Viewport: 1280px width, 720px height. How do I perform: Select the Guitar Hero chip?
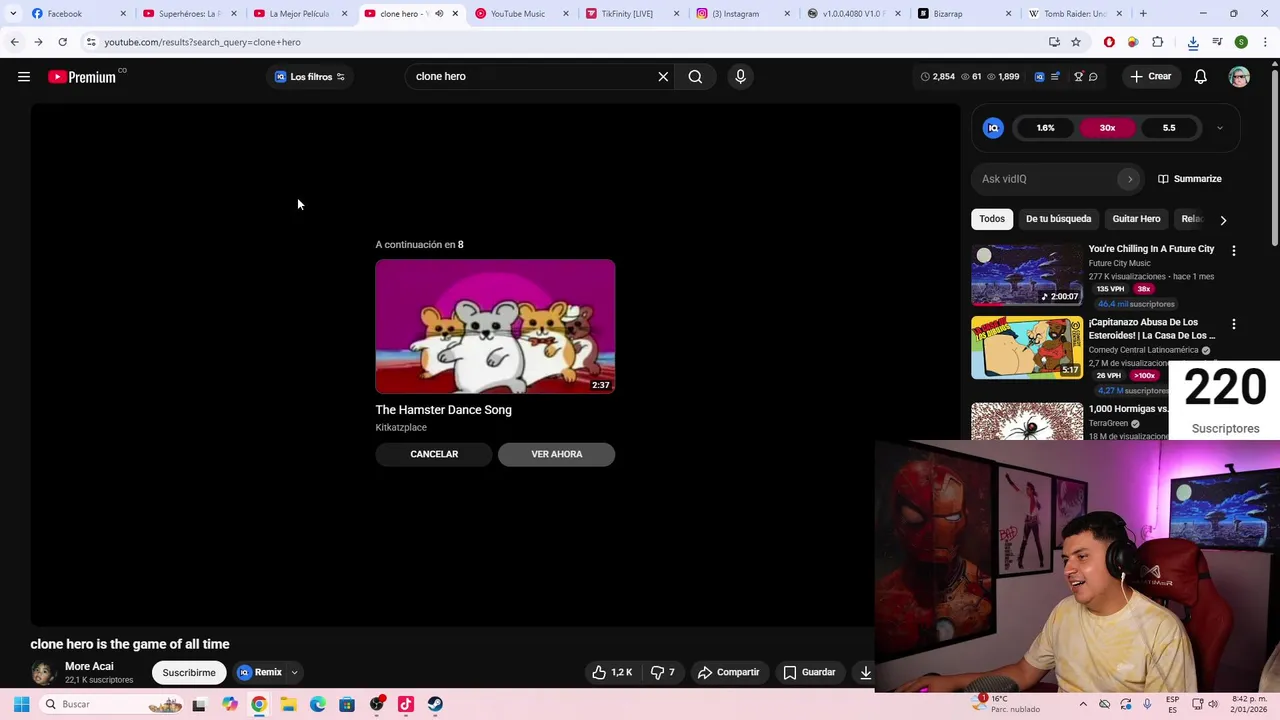[1136, 219]
